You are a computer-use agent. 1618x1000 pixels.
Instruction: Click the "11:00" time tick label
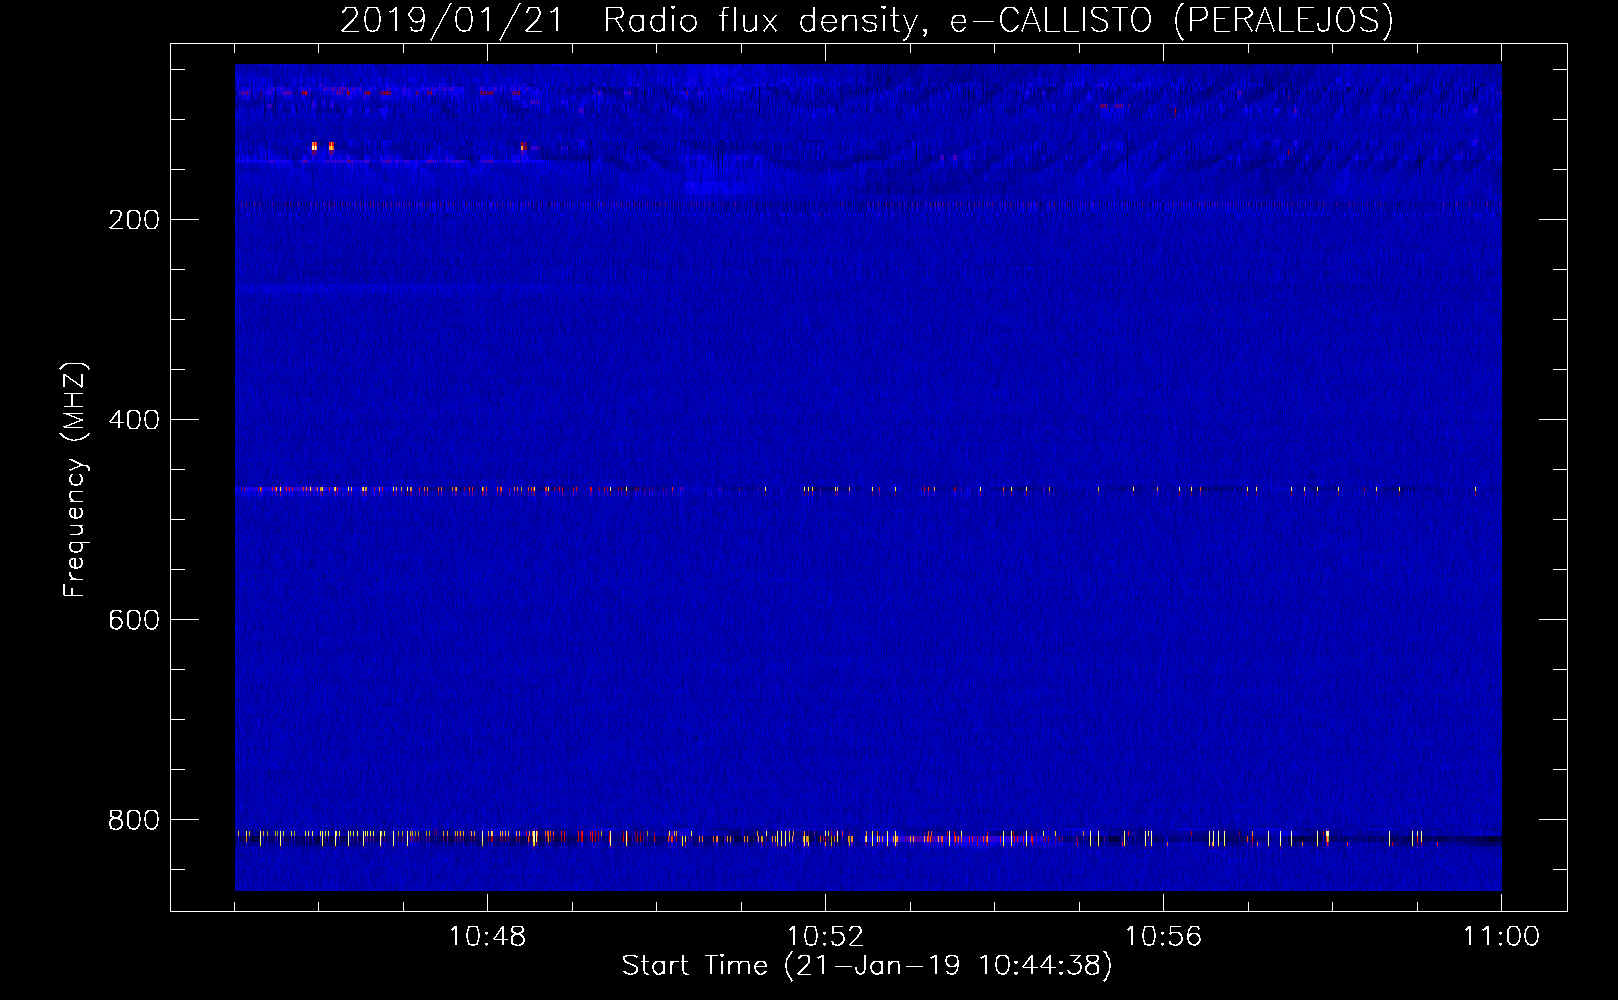tap(1501, 937)
